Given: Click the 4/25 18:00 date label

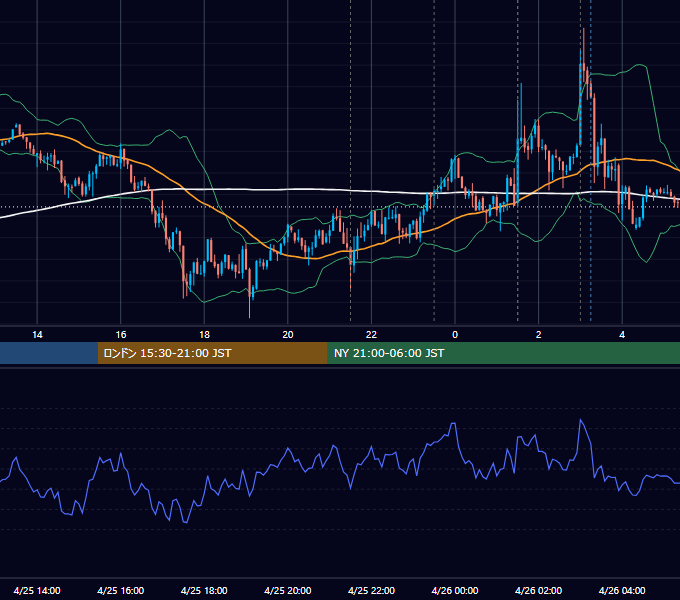Looking at the screenshot, I should (x=204, y=590).
